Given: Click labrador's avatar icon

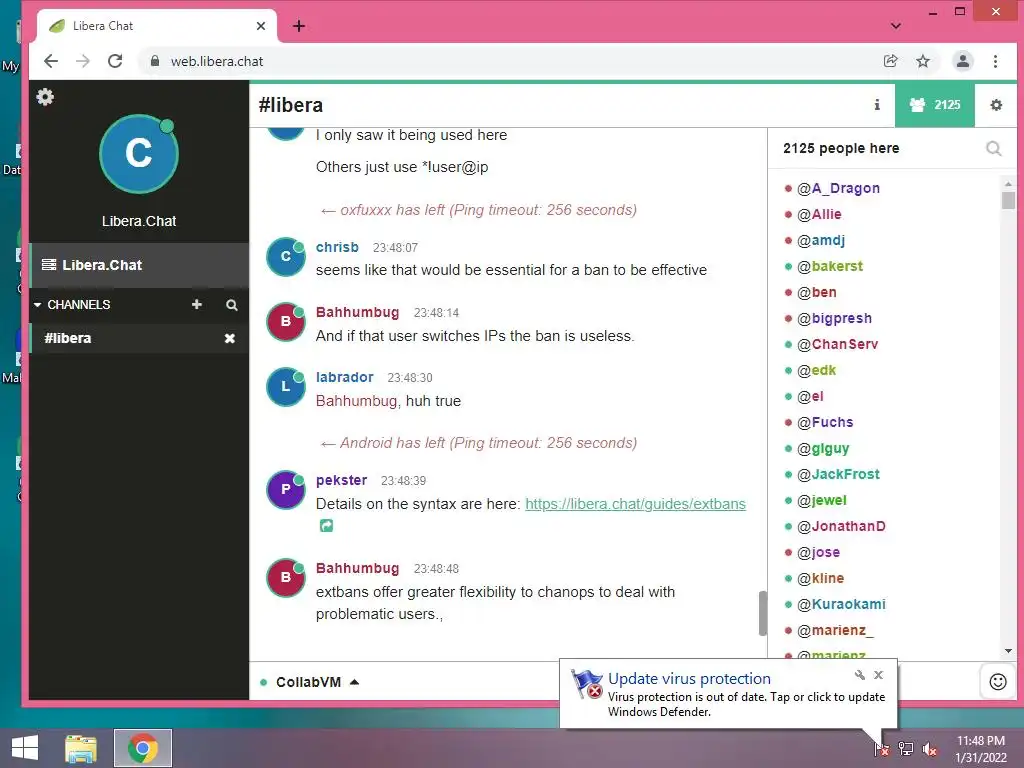Looking at the screenshot, I should [285, 387].
